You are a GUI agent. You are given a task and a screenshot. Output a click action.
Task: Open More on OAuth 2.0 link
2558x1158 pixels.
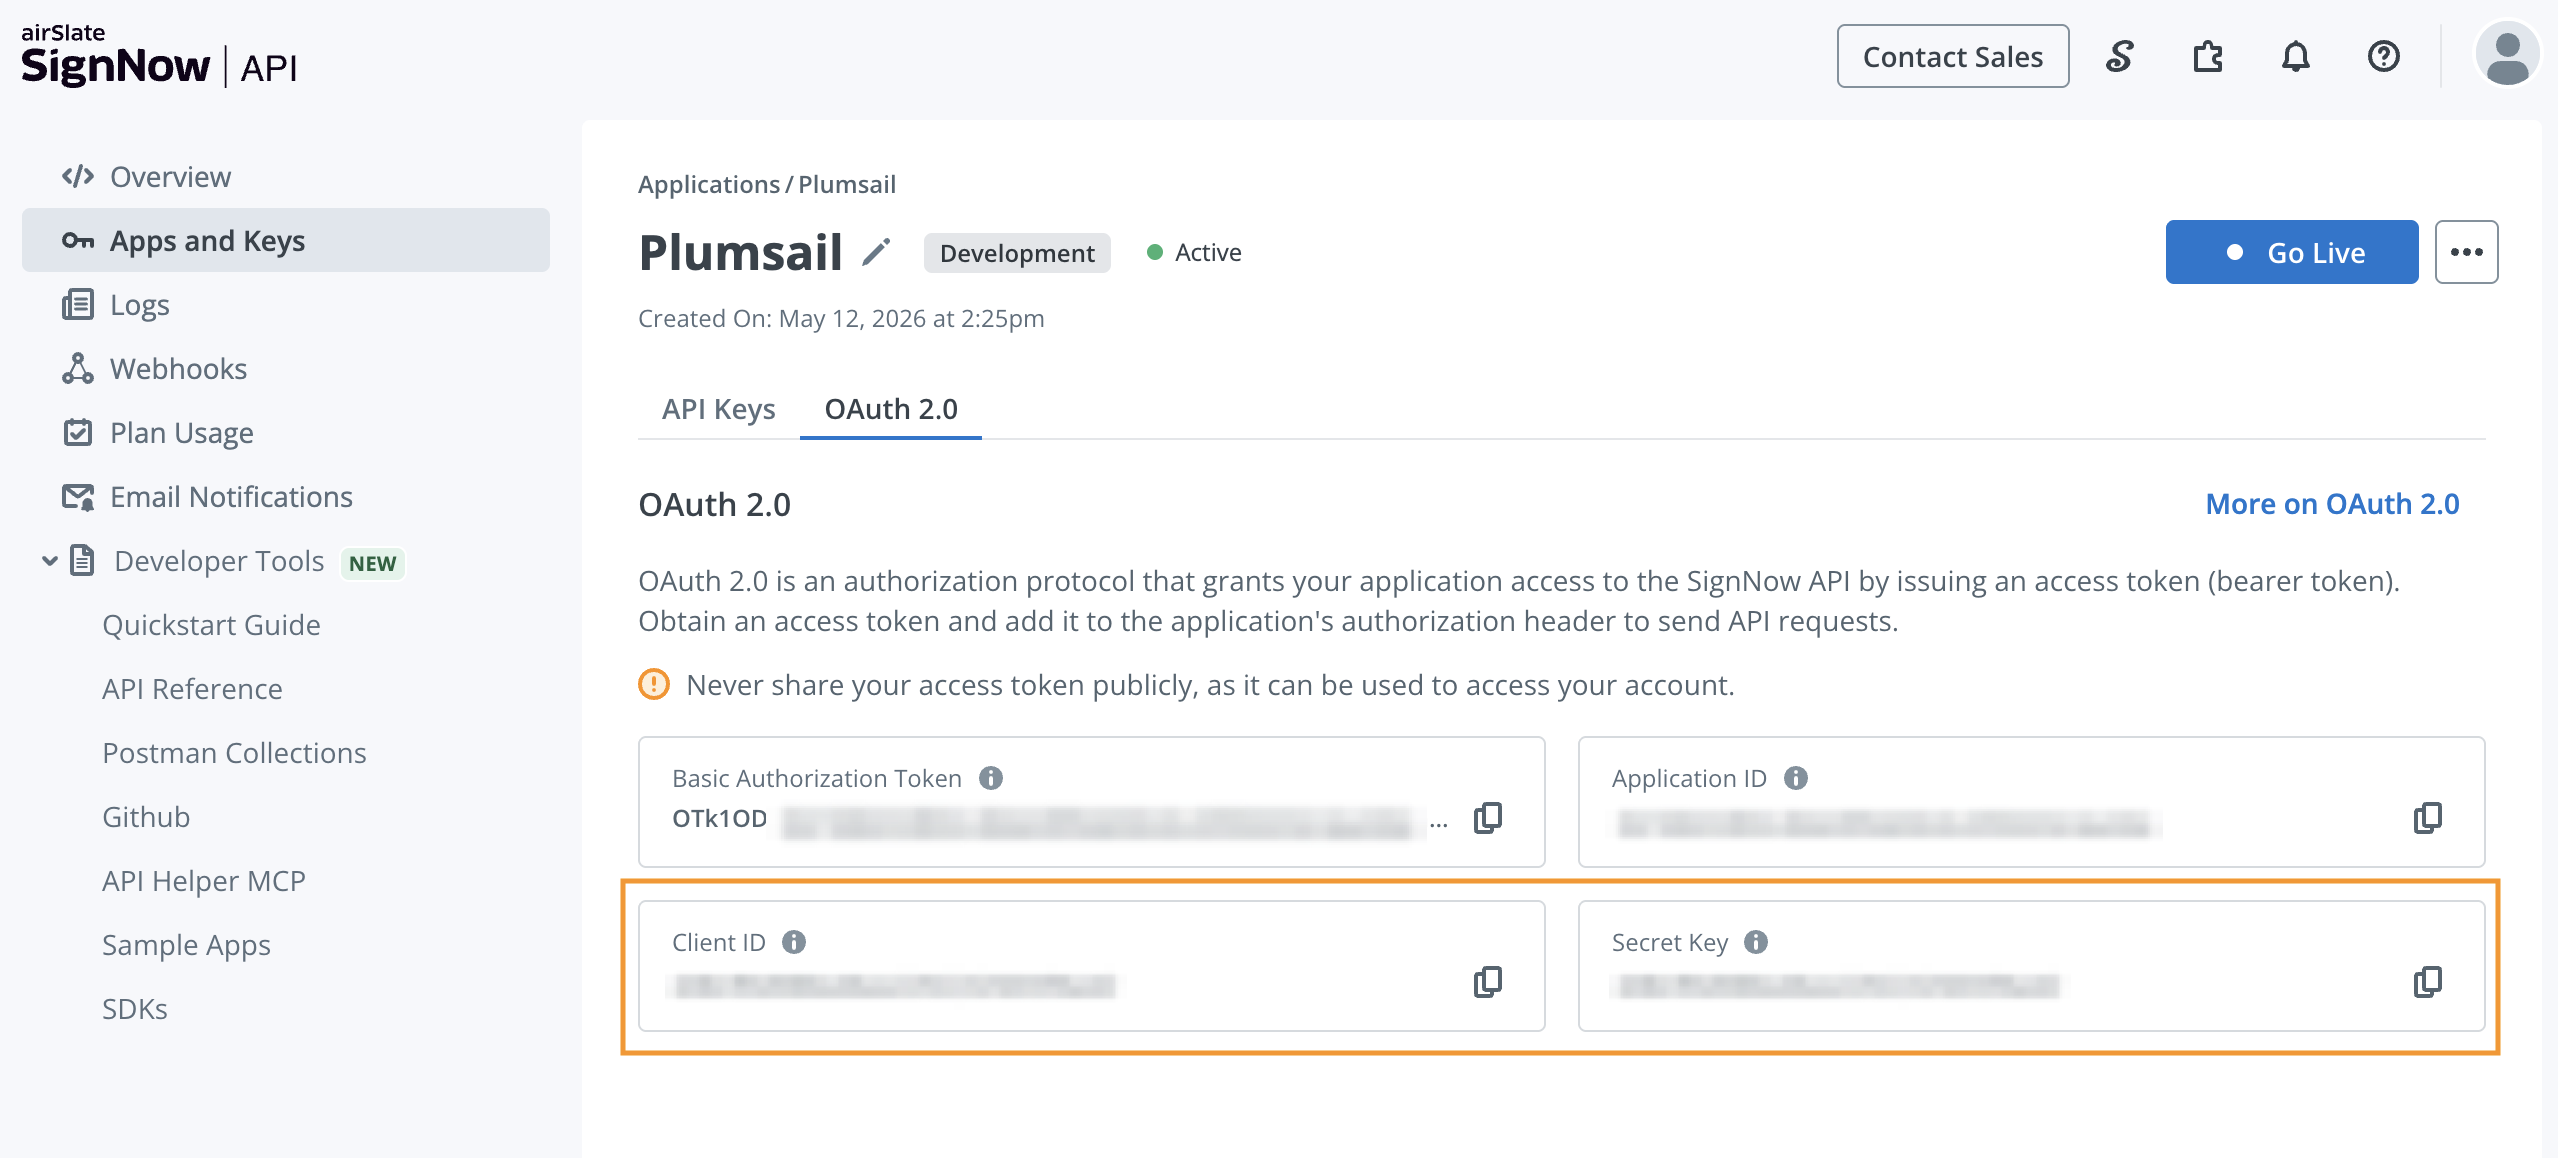2332,504
